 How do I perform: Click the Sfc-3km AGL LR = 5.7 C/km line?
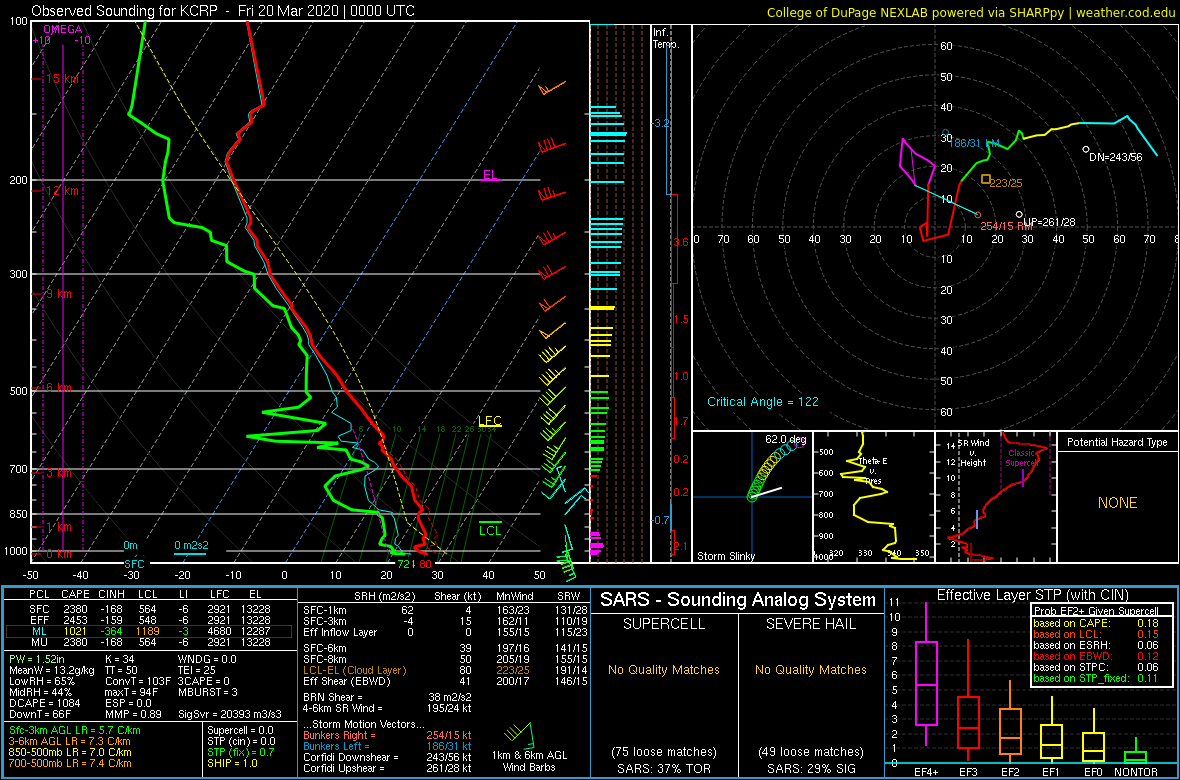coord(75,730)
